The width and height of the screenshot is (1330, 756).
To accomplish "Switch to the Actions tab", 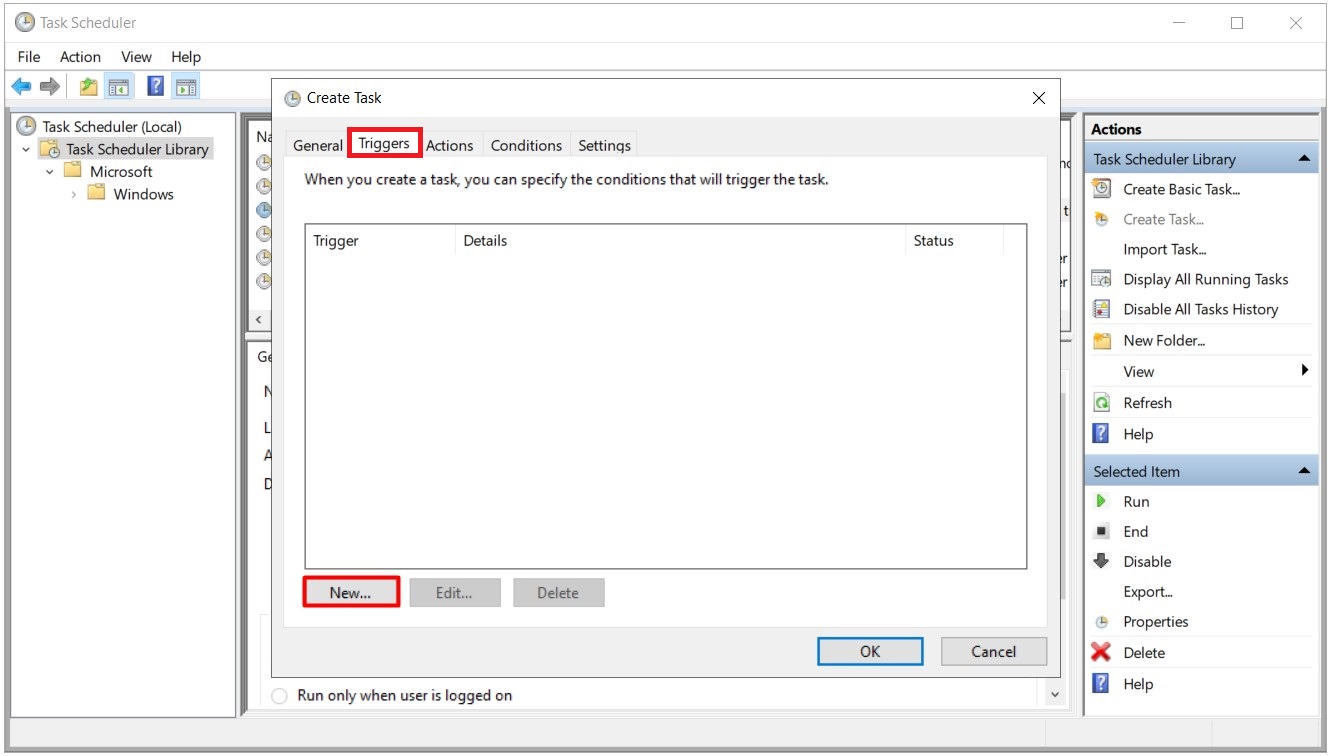I will point(450,145).
